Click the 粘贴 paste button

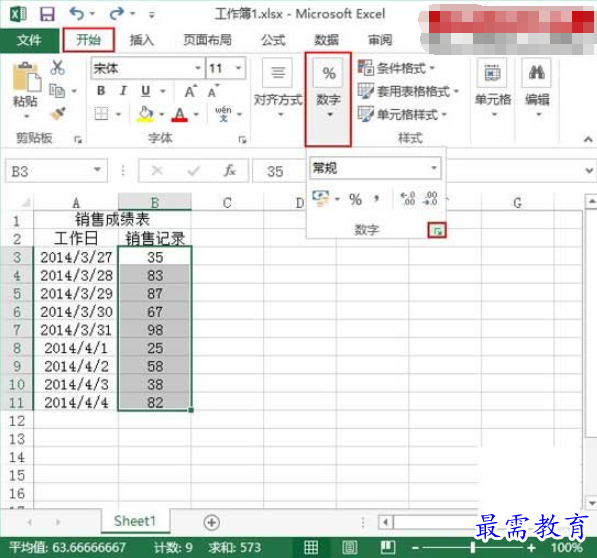point(25,90)
